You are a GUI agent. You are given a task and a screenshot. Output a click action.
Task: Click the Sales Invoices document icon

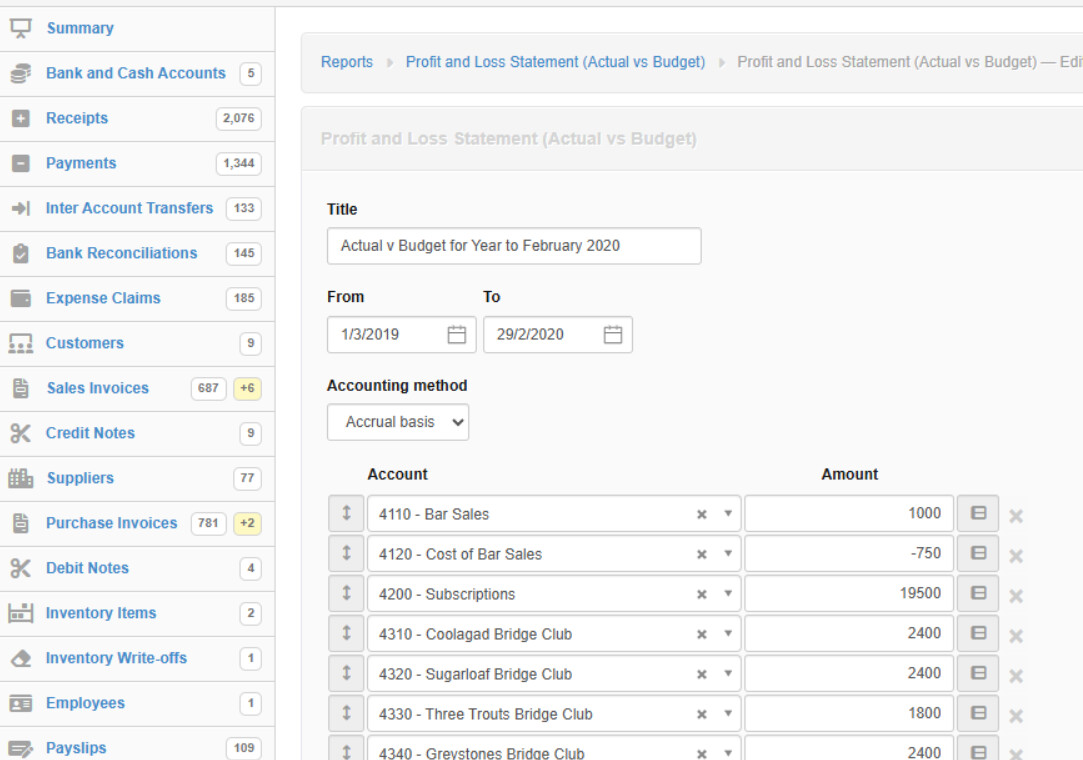(21, 388)
